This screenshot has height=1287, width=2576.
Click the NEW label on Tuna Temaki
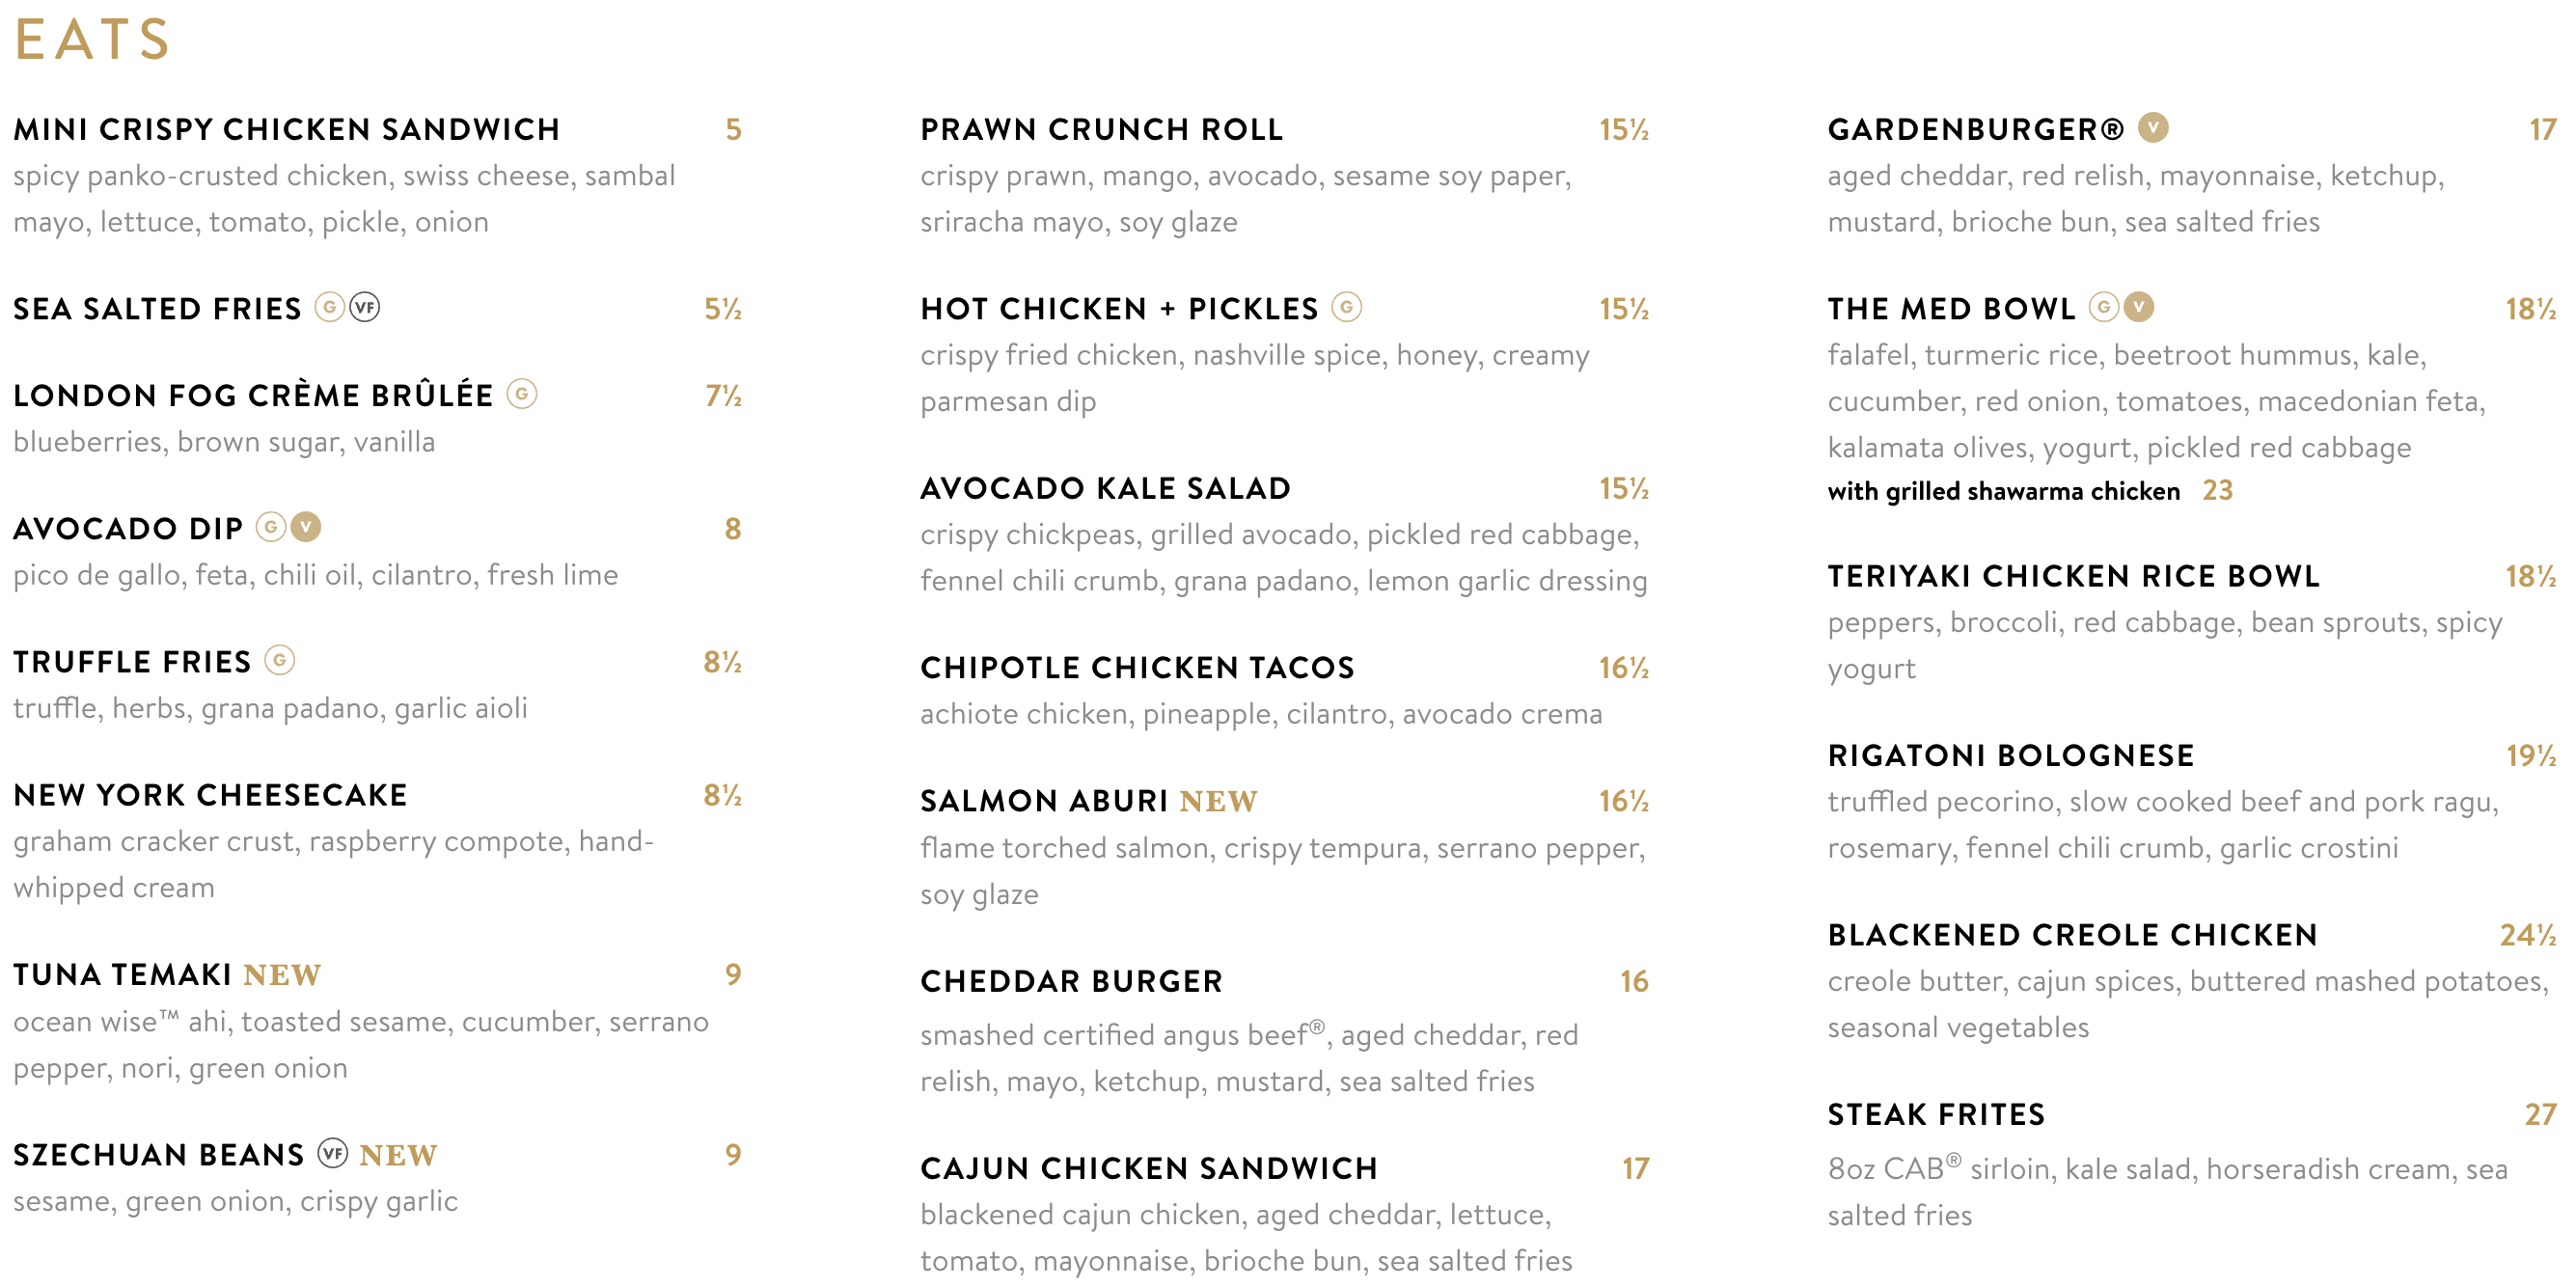coord(282,975)
